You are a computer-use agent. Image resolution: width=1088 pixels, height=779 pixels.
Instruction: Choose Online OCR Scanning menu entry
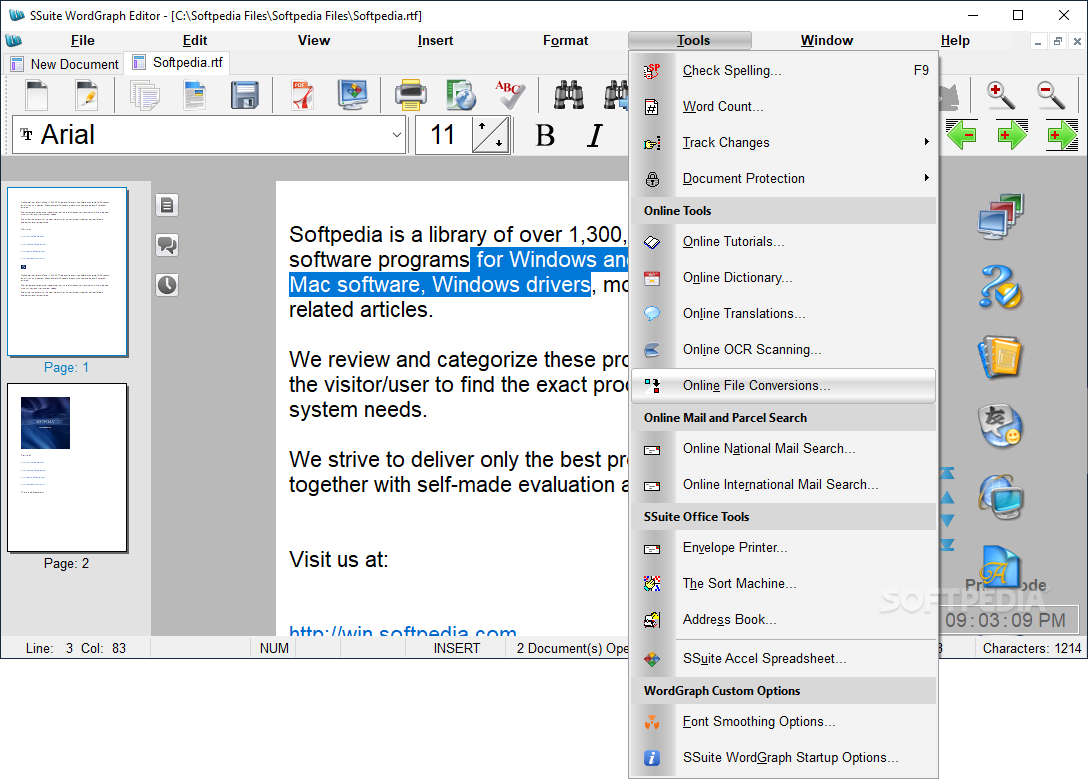pyautogui.click(x=783, y=350)
